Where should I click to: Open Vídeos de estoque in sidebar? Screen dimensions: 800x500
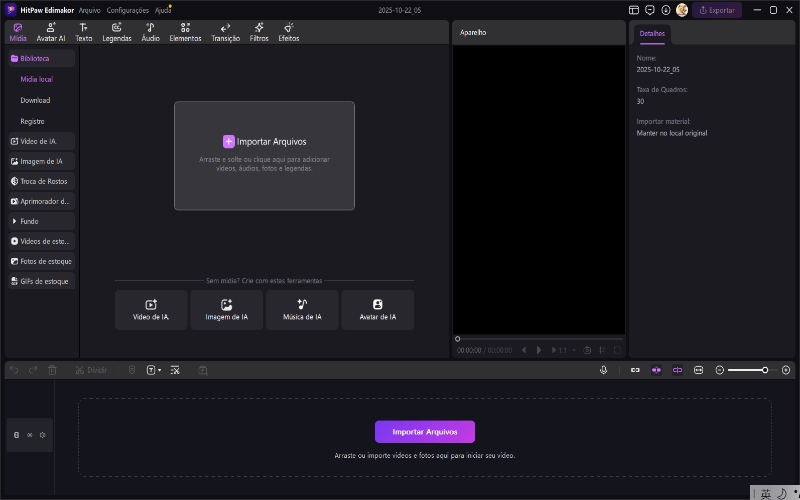(42, 241)
